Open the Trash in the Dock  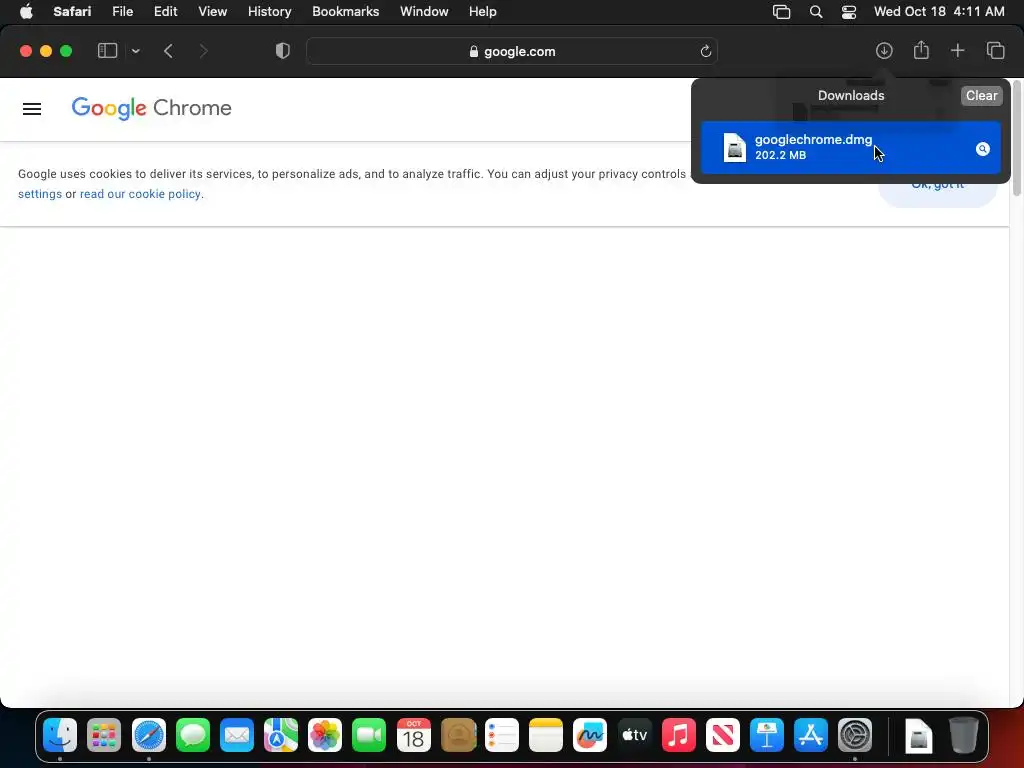point(963,736)
